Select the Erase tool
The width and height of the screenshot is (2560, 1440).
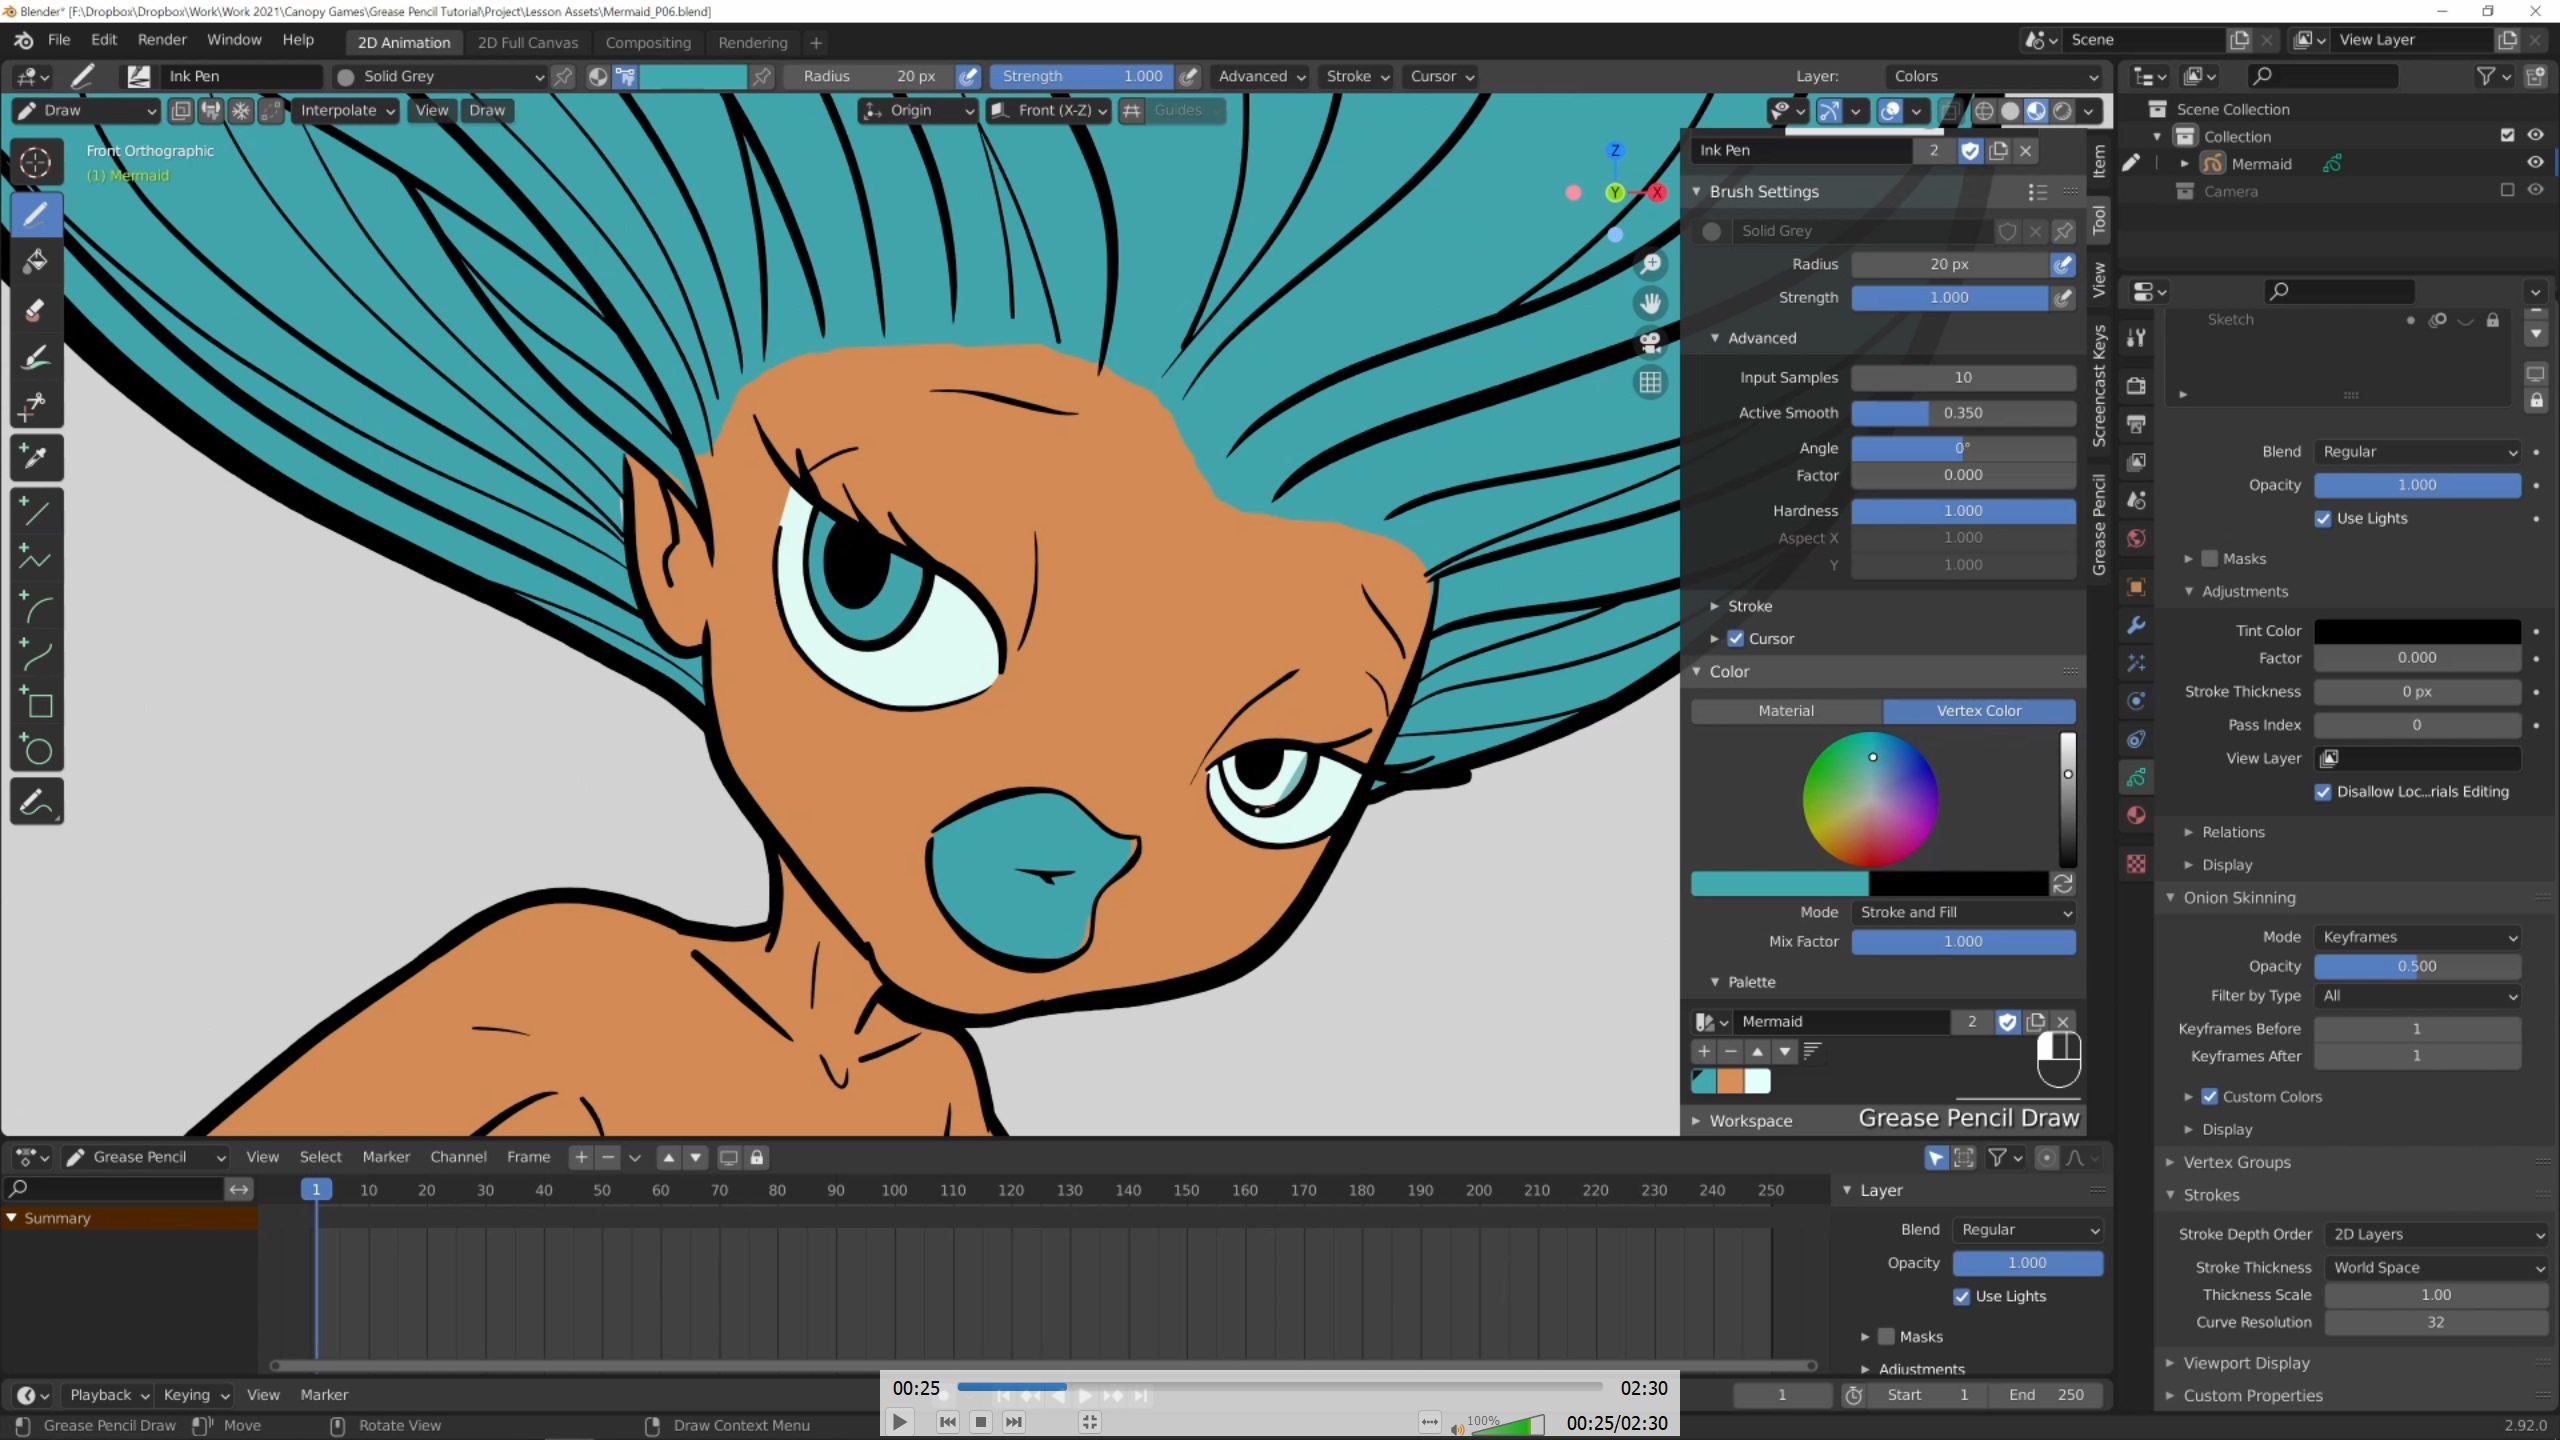pos(36,309)
